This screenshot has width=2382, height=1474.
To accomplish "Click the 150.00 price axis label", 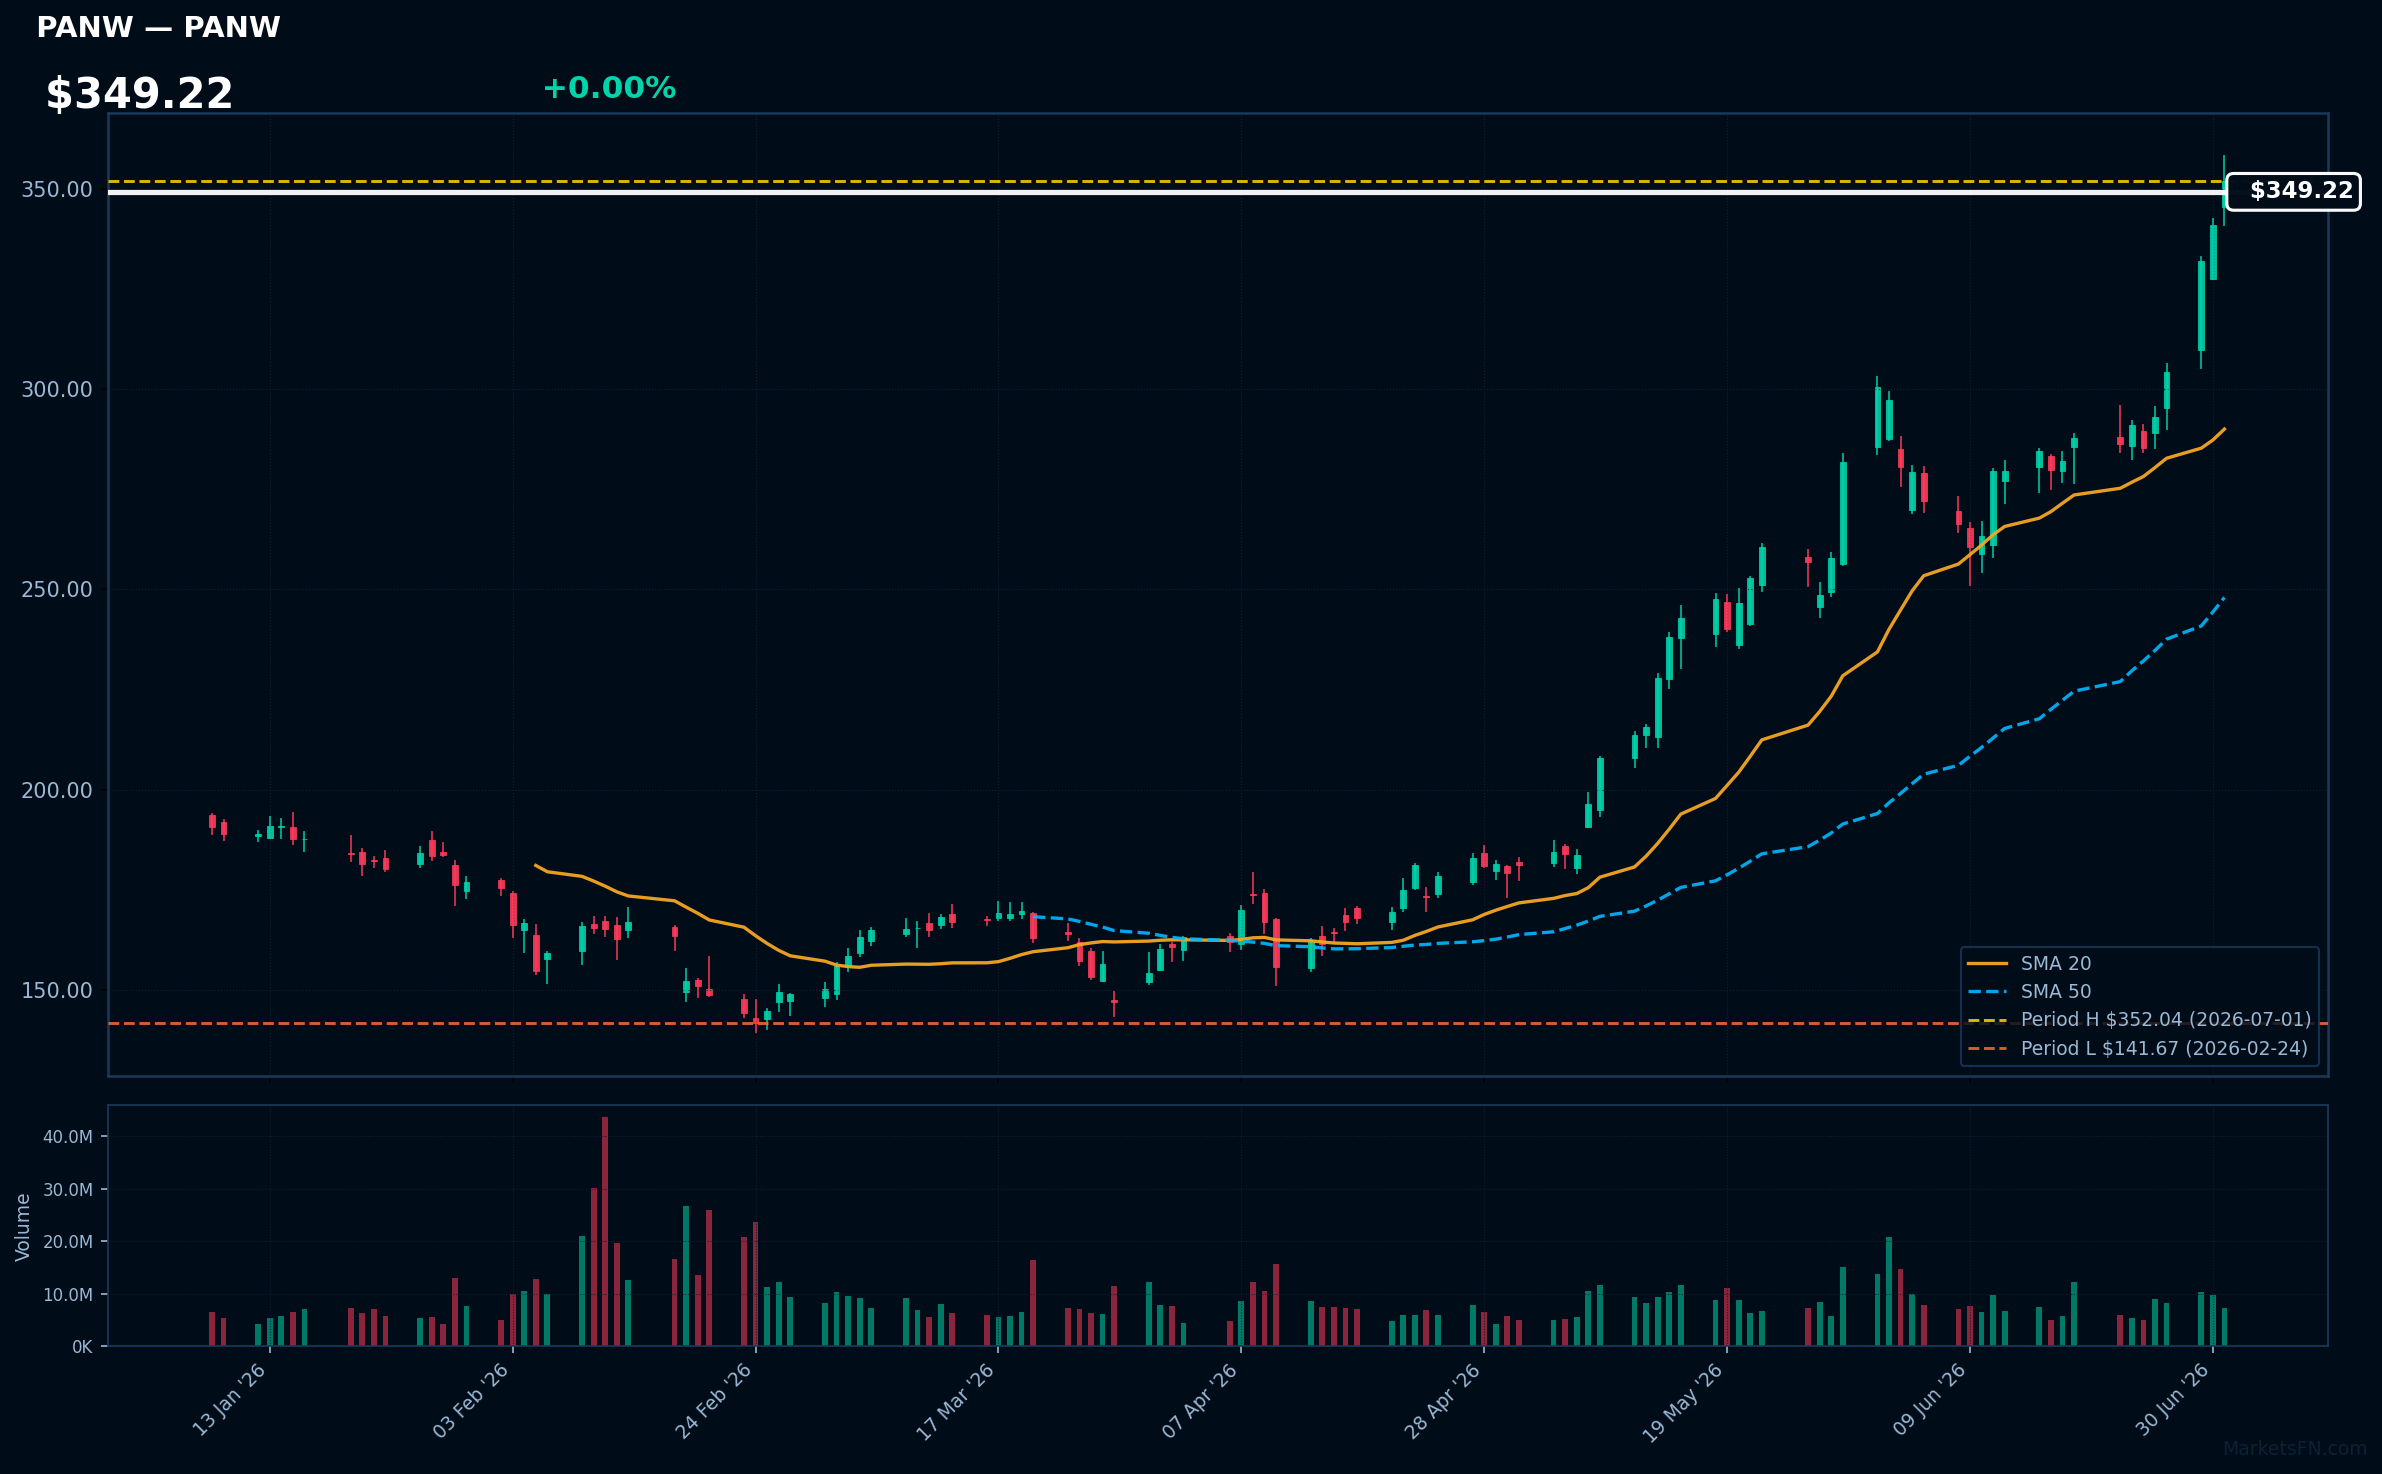I will click(x=57, y=990).
